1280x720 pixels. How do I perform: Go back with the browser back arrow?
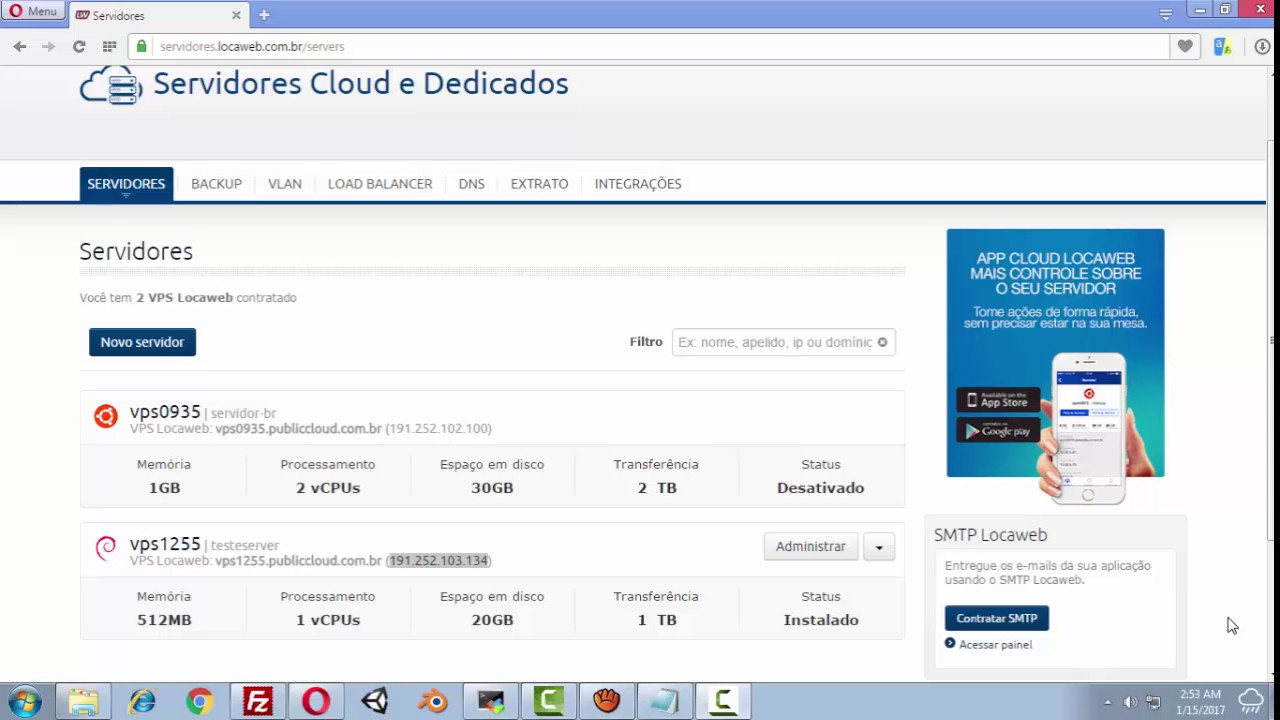click(20, 46)
